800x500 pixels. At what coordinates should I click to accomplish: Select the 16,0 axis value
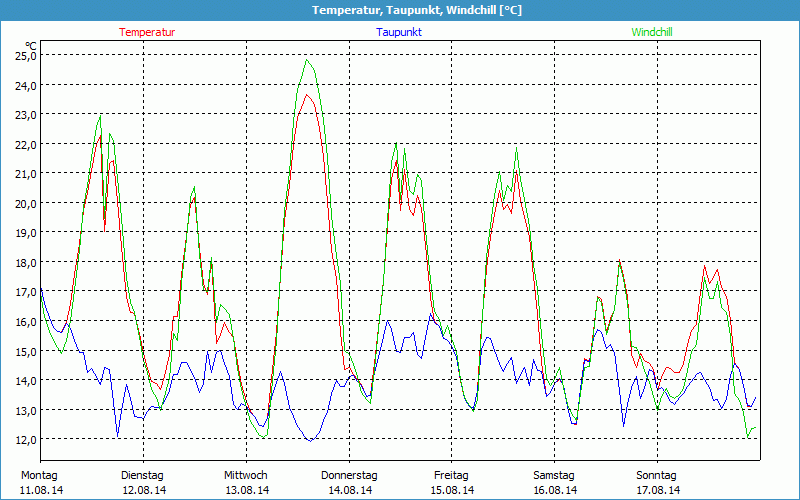point(26,322)
